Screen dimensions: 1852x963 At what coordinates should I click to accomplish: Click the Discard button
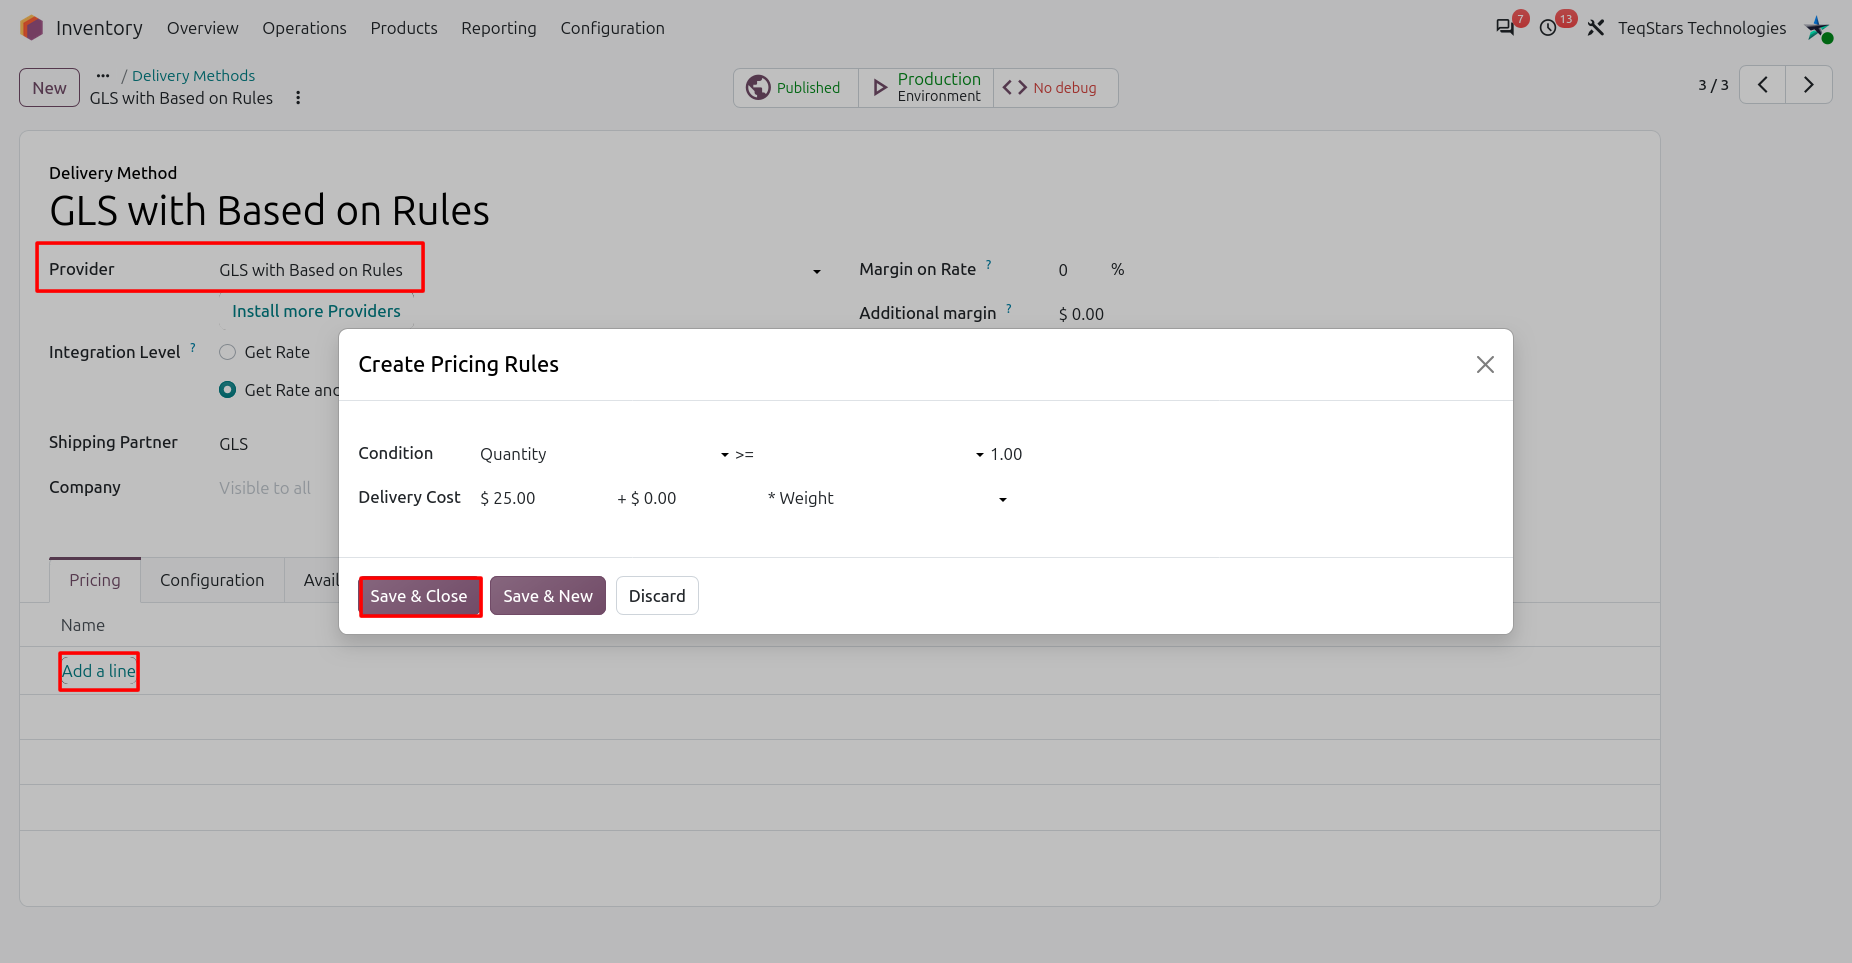tap(657, 596)
